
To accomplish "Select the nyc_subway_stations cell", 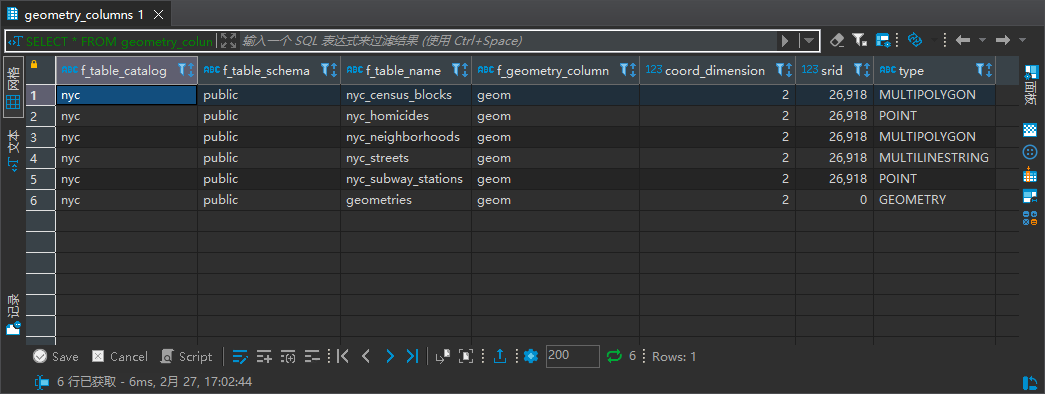I will coord(406,179).
